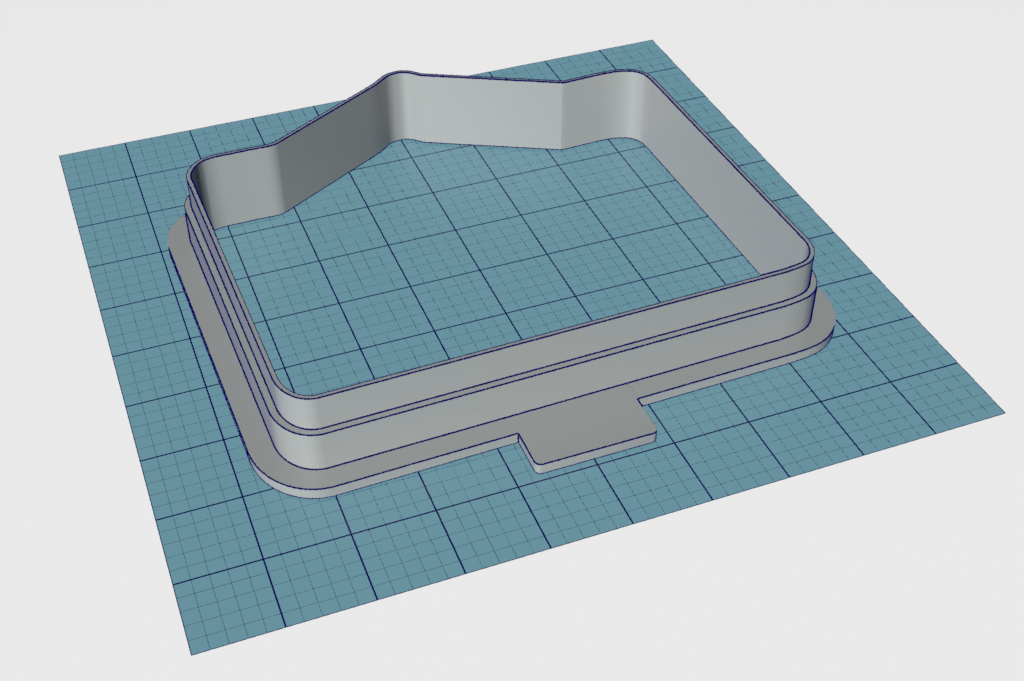Click the farthest top corner of the grid plane
Viewport: 1024px width, 681px height.
click(652, 42)
